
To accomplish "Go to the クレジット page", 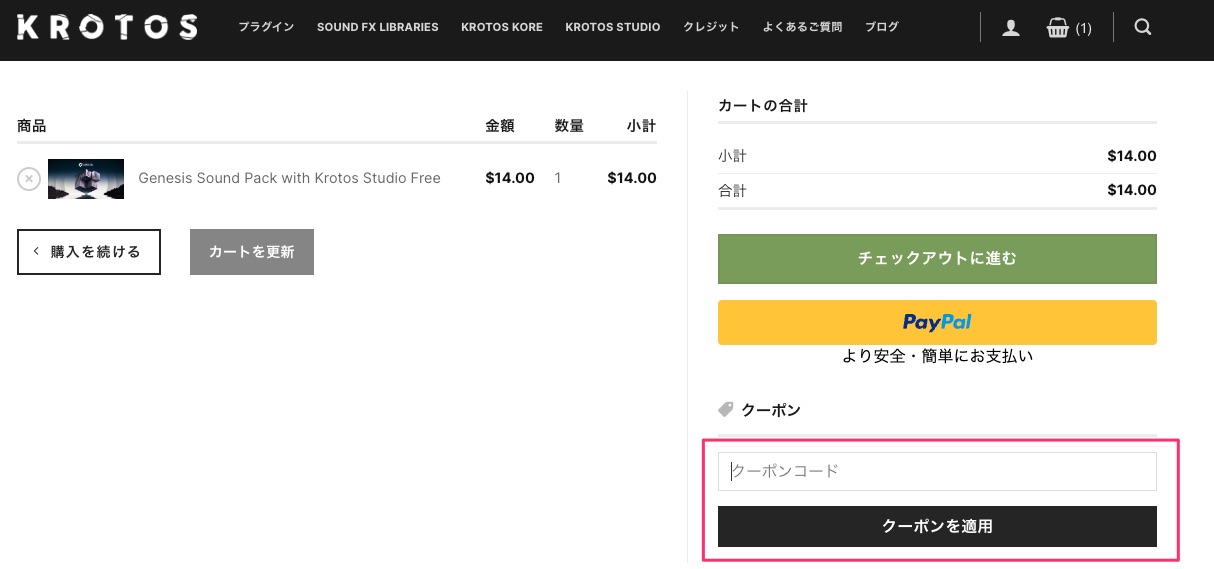I will 711,27.
